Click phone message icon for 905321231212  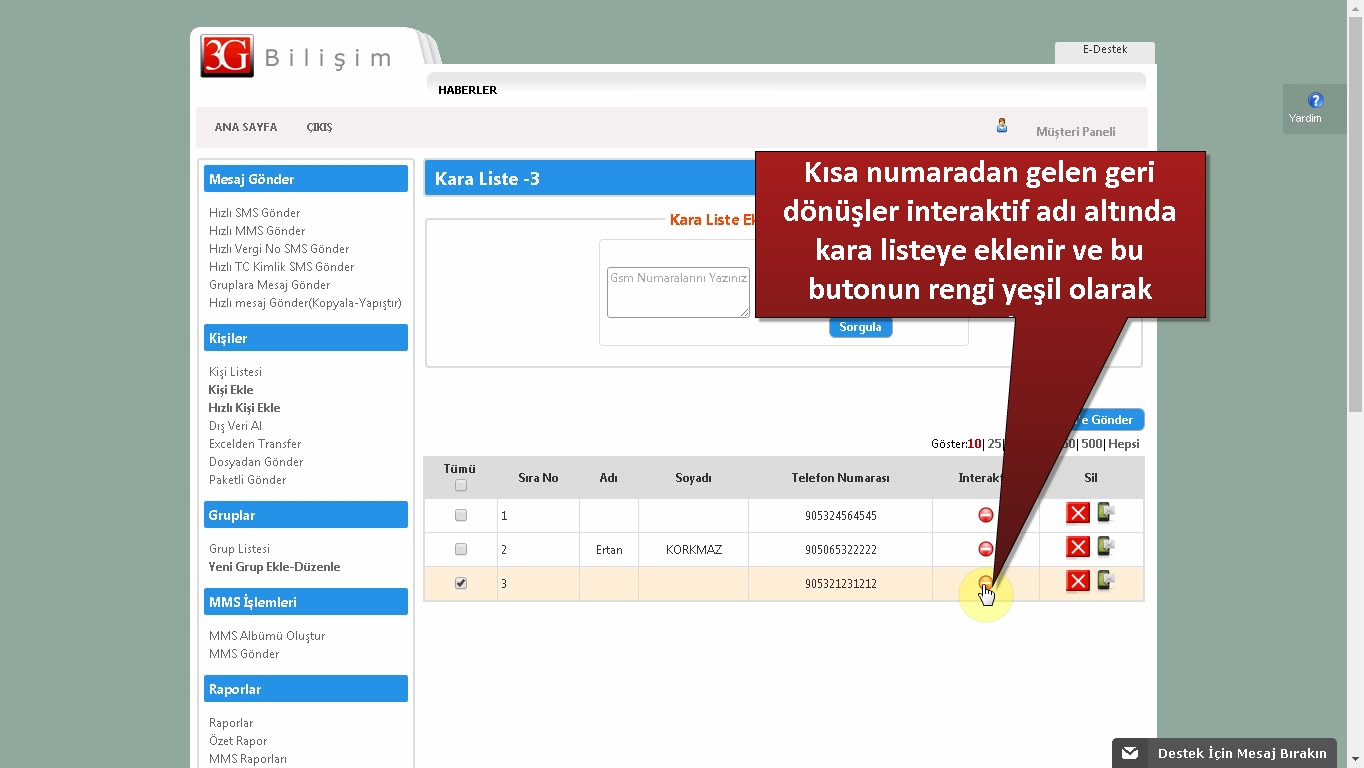(1105, 581)
